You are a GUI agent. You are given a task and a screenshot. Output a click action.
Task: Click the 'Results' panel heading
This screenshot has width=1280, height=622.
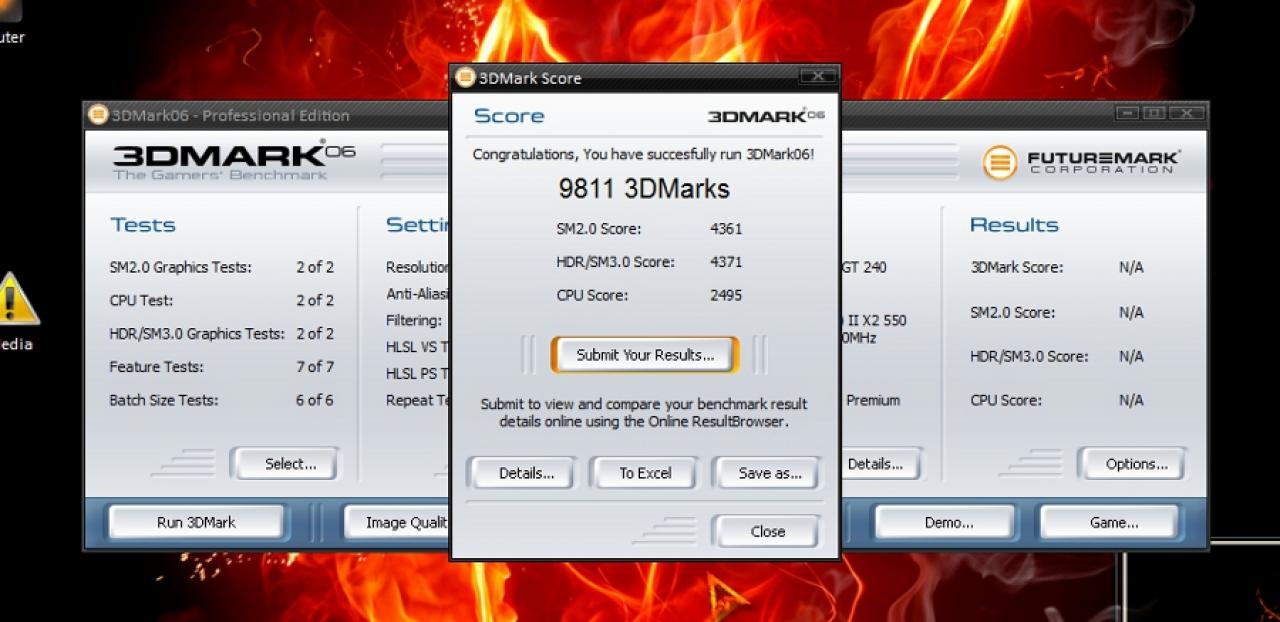click(1014, 225)
